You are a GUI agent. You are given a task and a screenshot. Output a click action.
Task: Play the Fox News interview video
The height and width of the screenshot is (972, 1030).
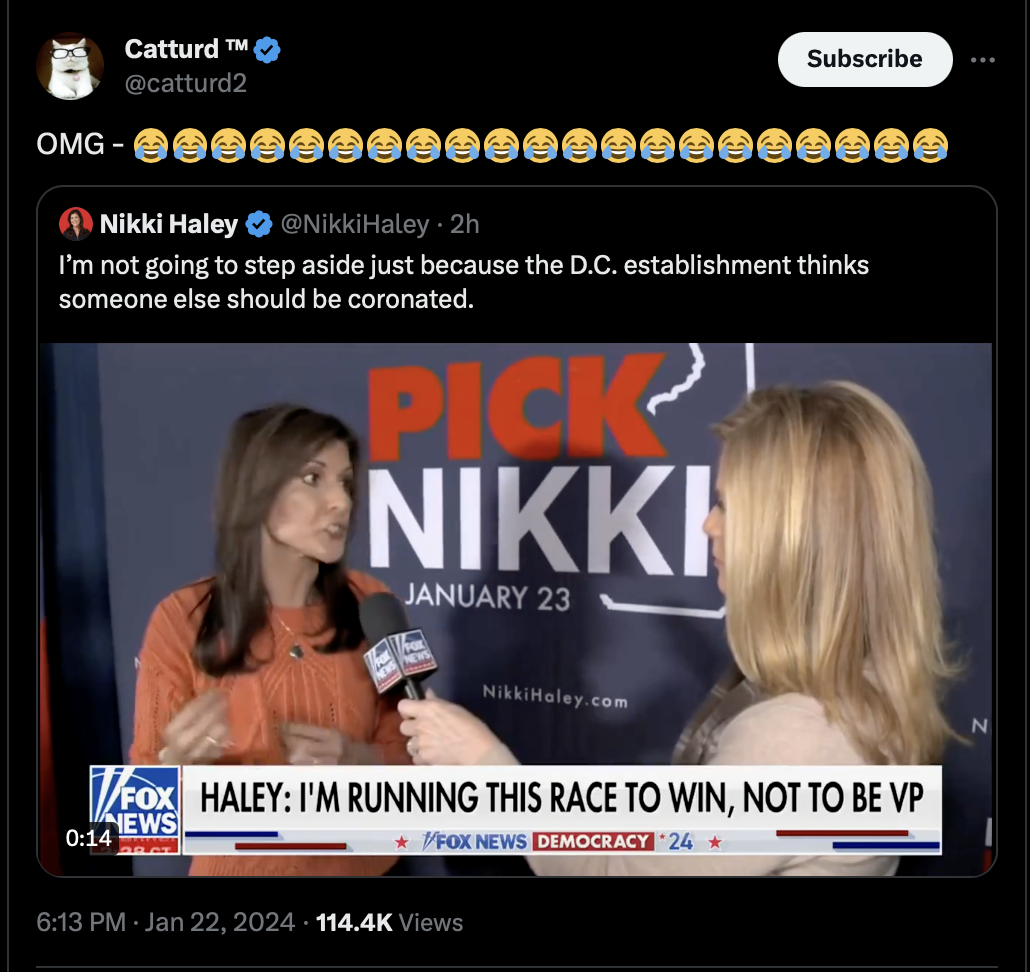[x=516, y=609]
